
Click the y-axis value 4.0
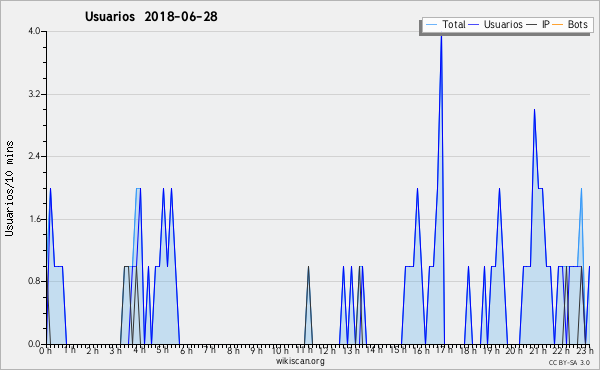click(34, 31)
